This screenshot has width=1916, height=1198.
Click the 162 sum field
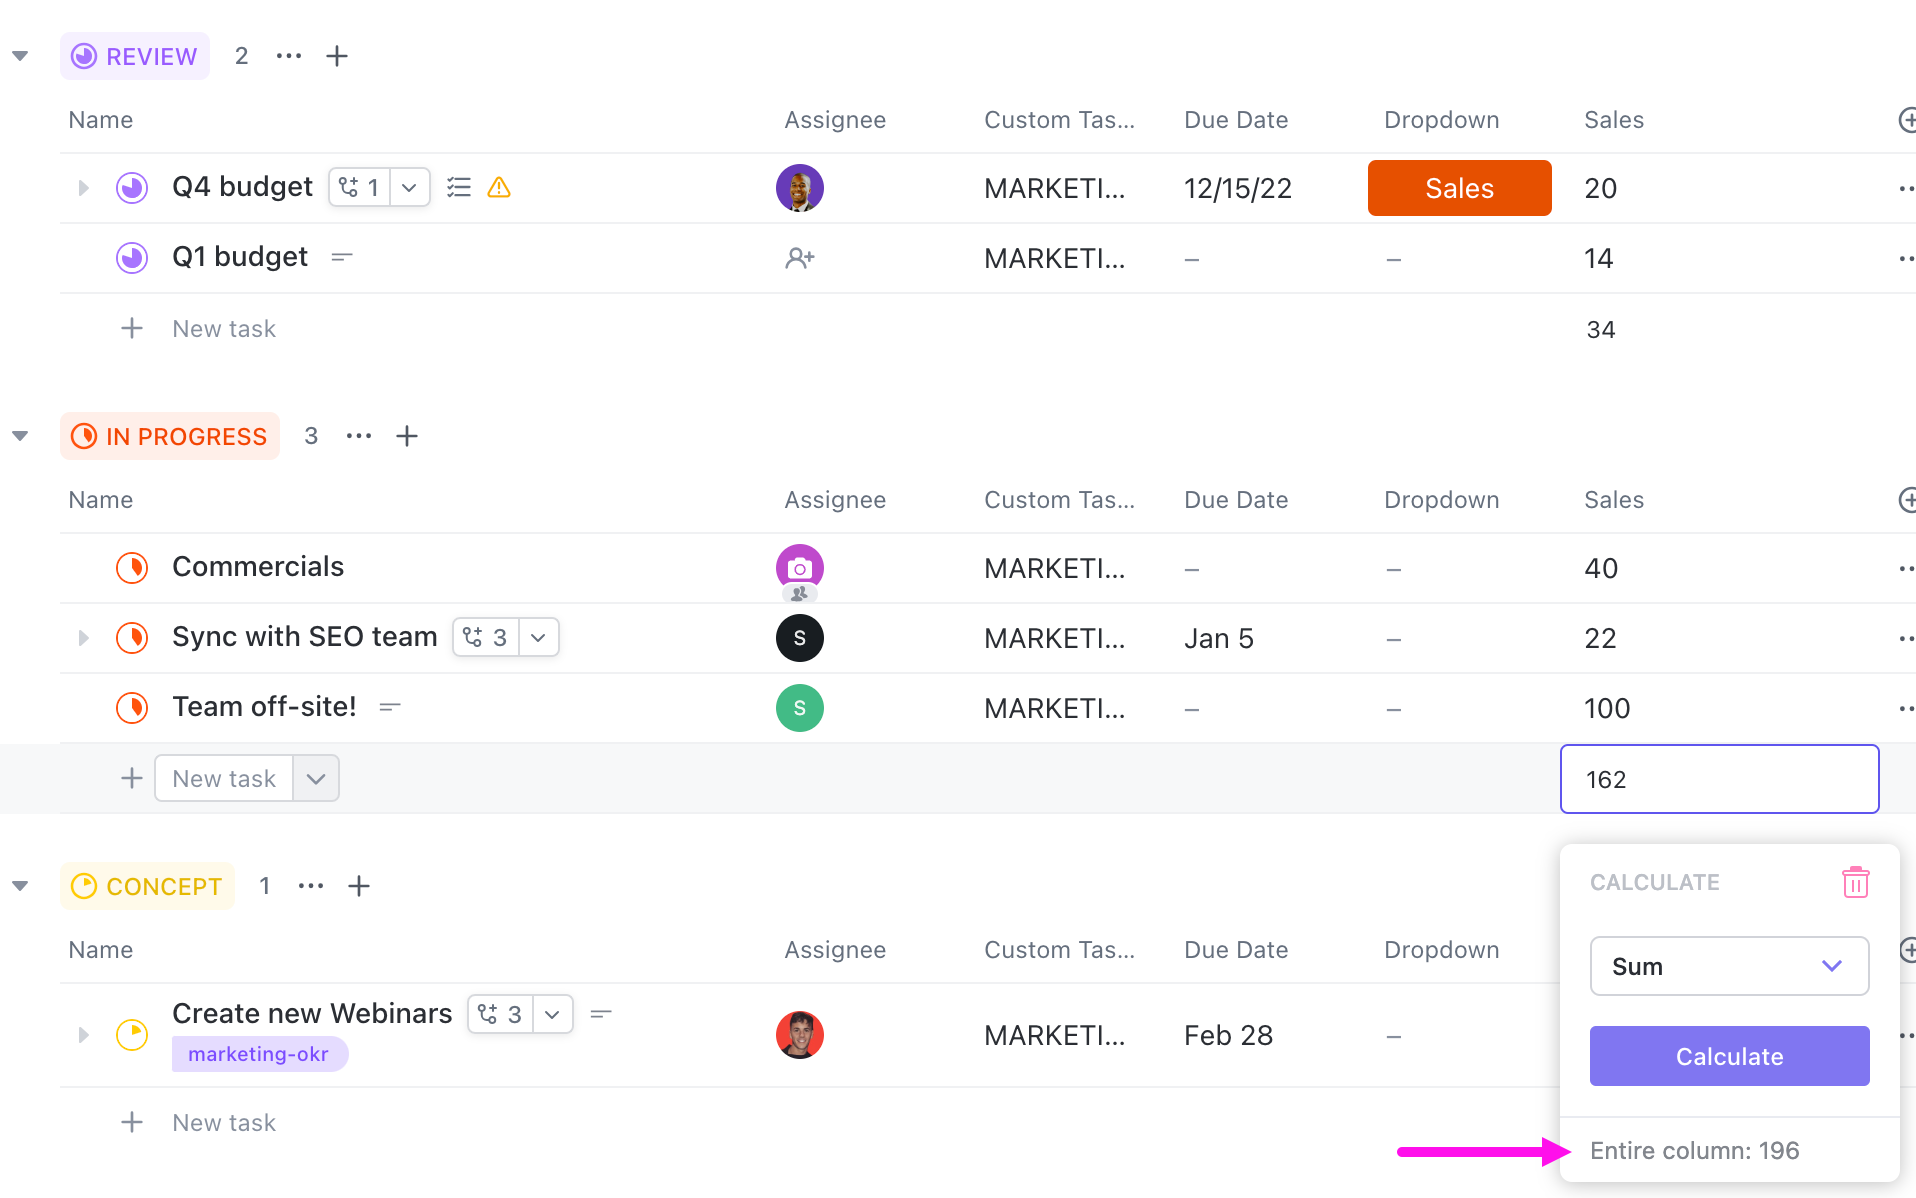click(1718, 779)
